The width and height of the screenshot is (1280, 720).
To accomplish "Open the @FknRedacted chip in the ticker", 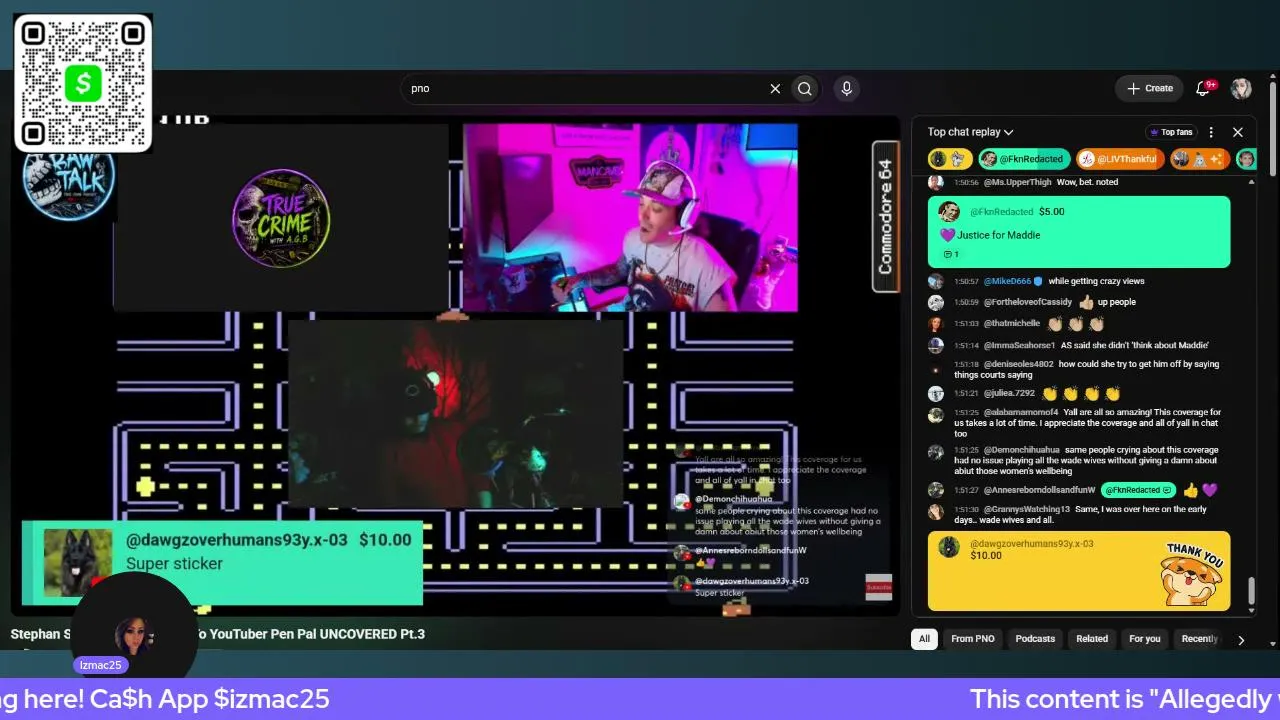I will [1024, 159].
